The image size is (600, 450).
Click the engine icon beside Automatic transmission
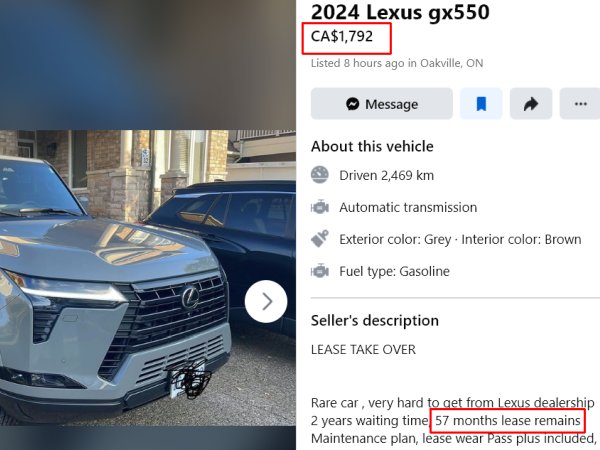(320, 207)
